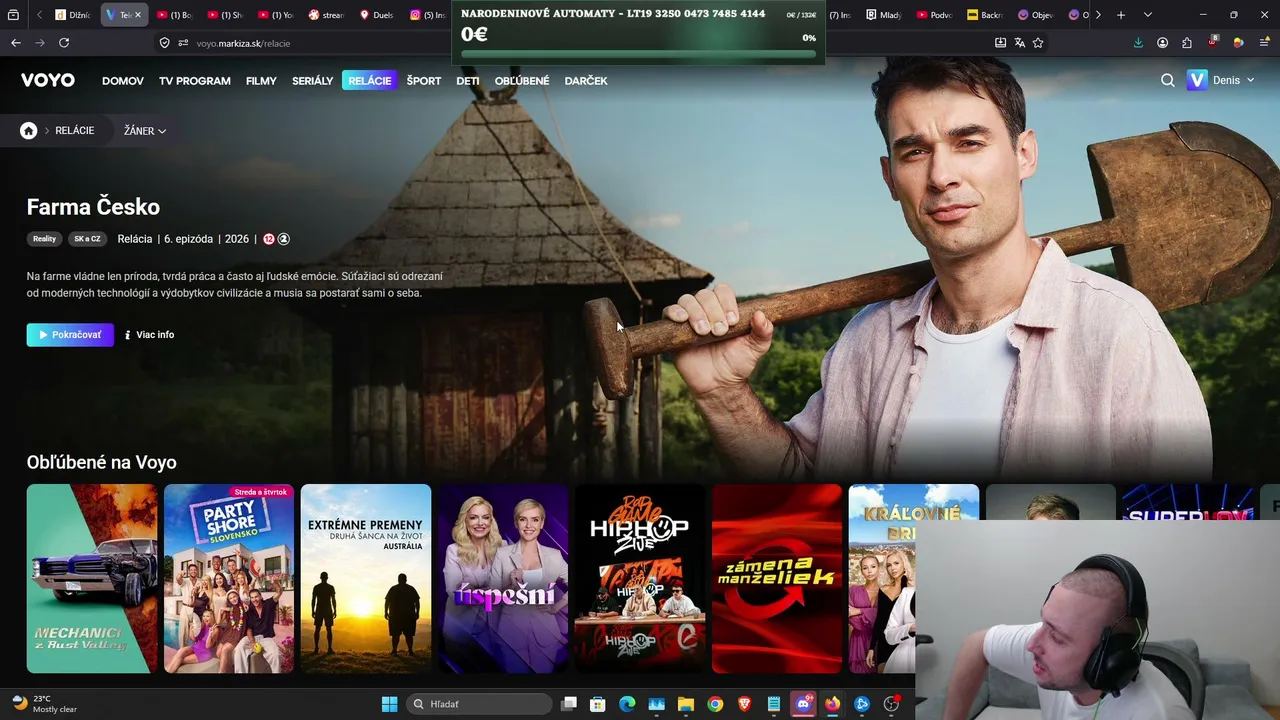This screenshot has height=720, width=1280.
Task: Open the Firefox sidebar tabs icon
Action: 13,15
